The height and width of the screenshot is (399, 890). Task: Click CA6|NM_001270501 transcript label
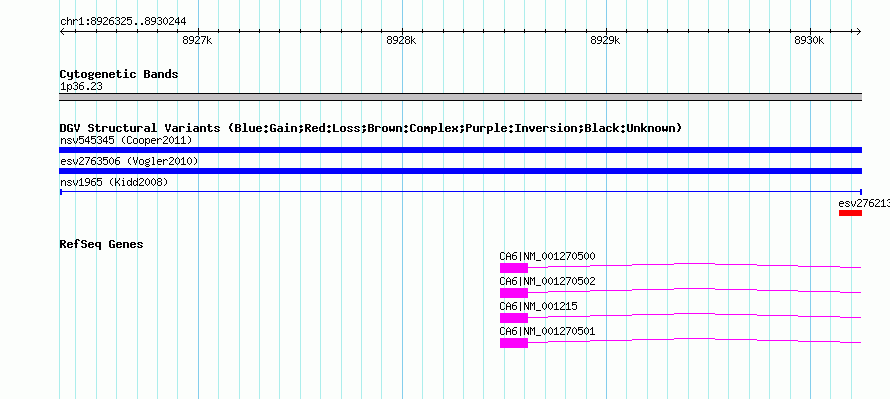coord(547,331)
